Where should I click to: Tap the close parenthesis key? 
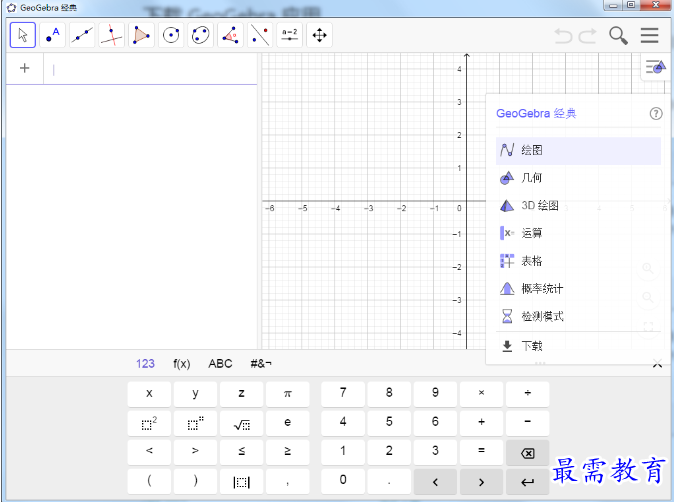(x=195, y=481)
